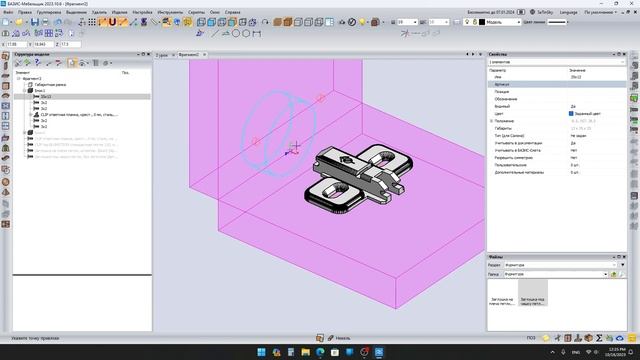This screenshot has height=360, width=640.
Task: Click the circled slash icon in toolbar
Action: tap(352, 22)
